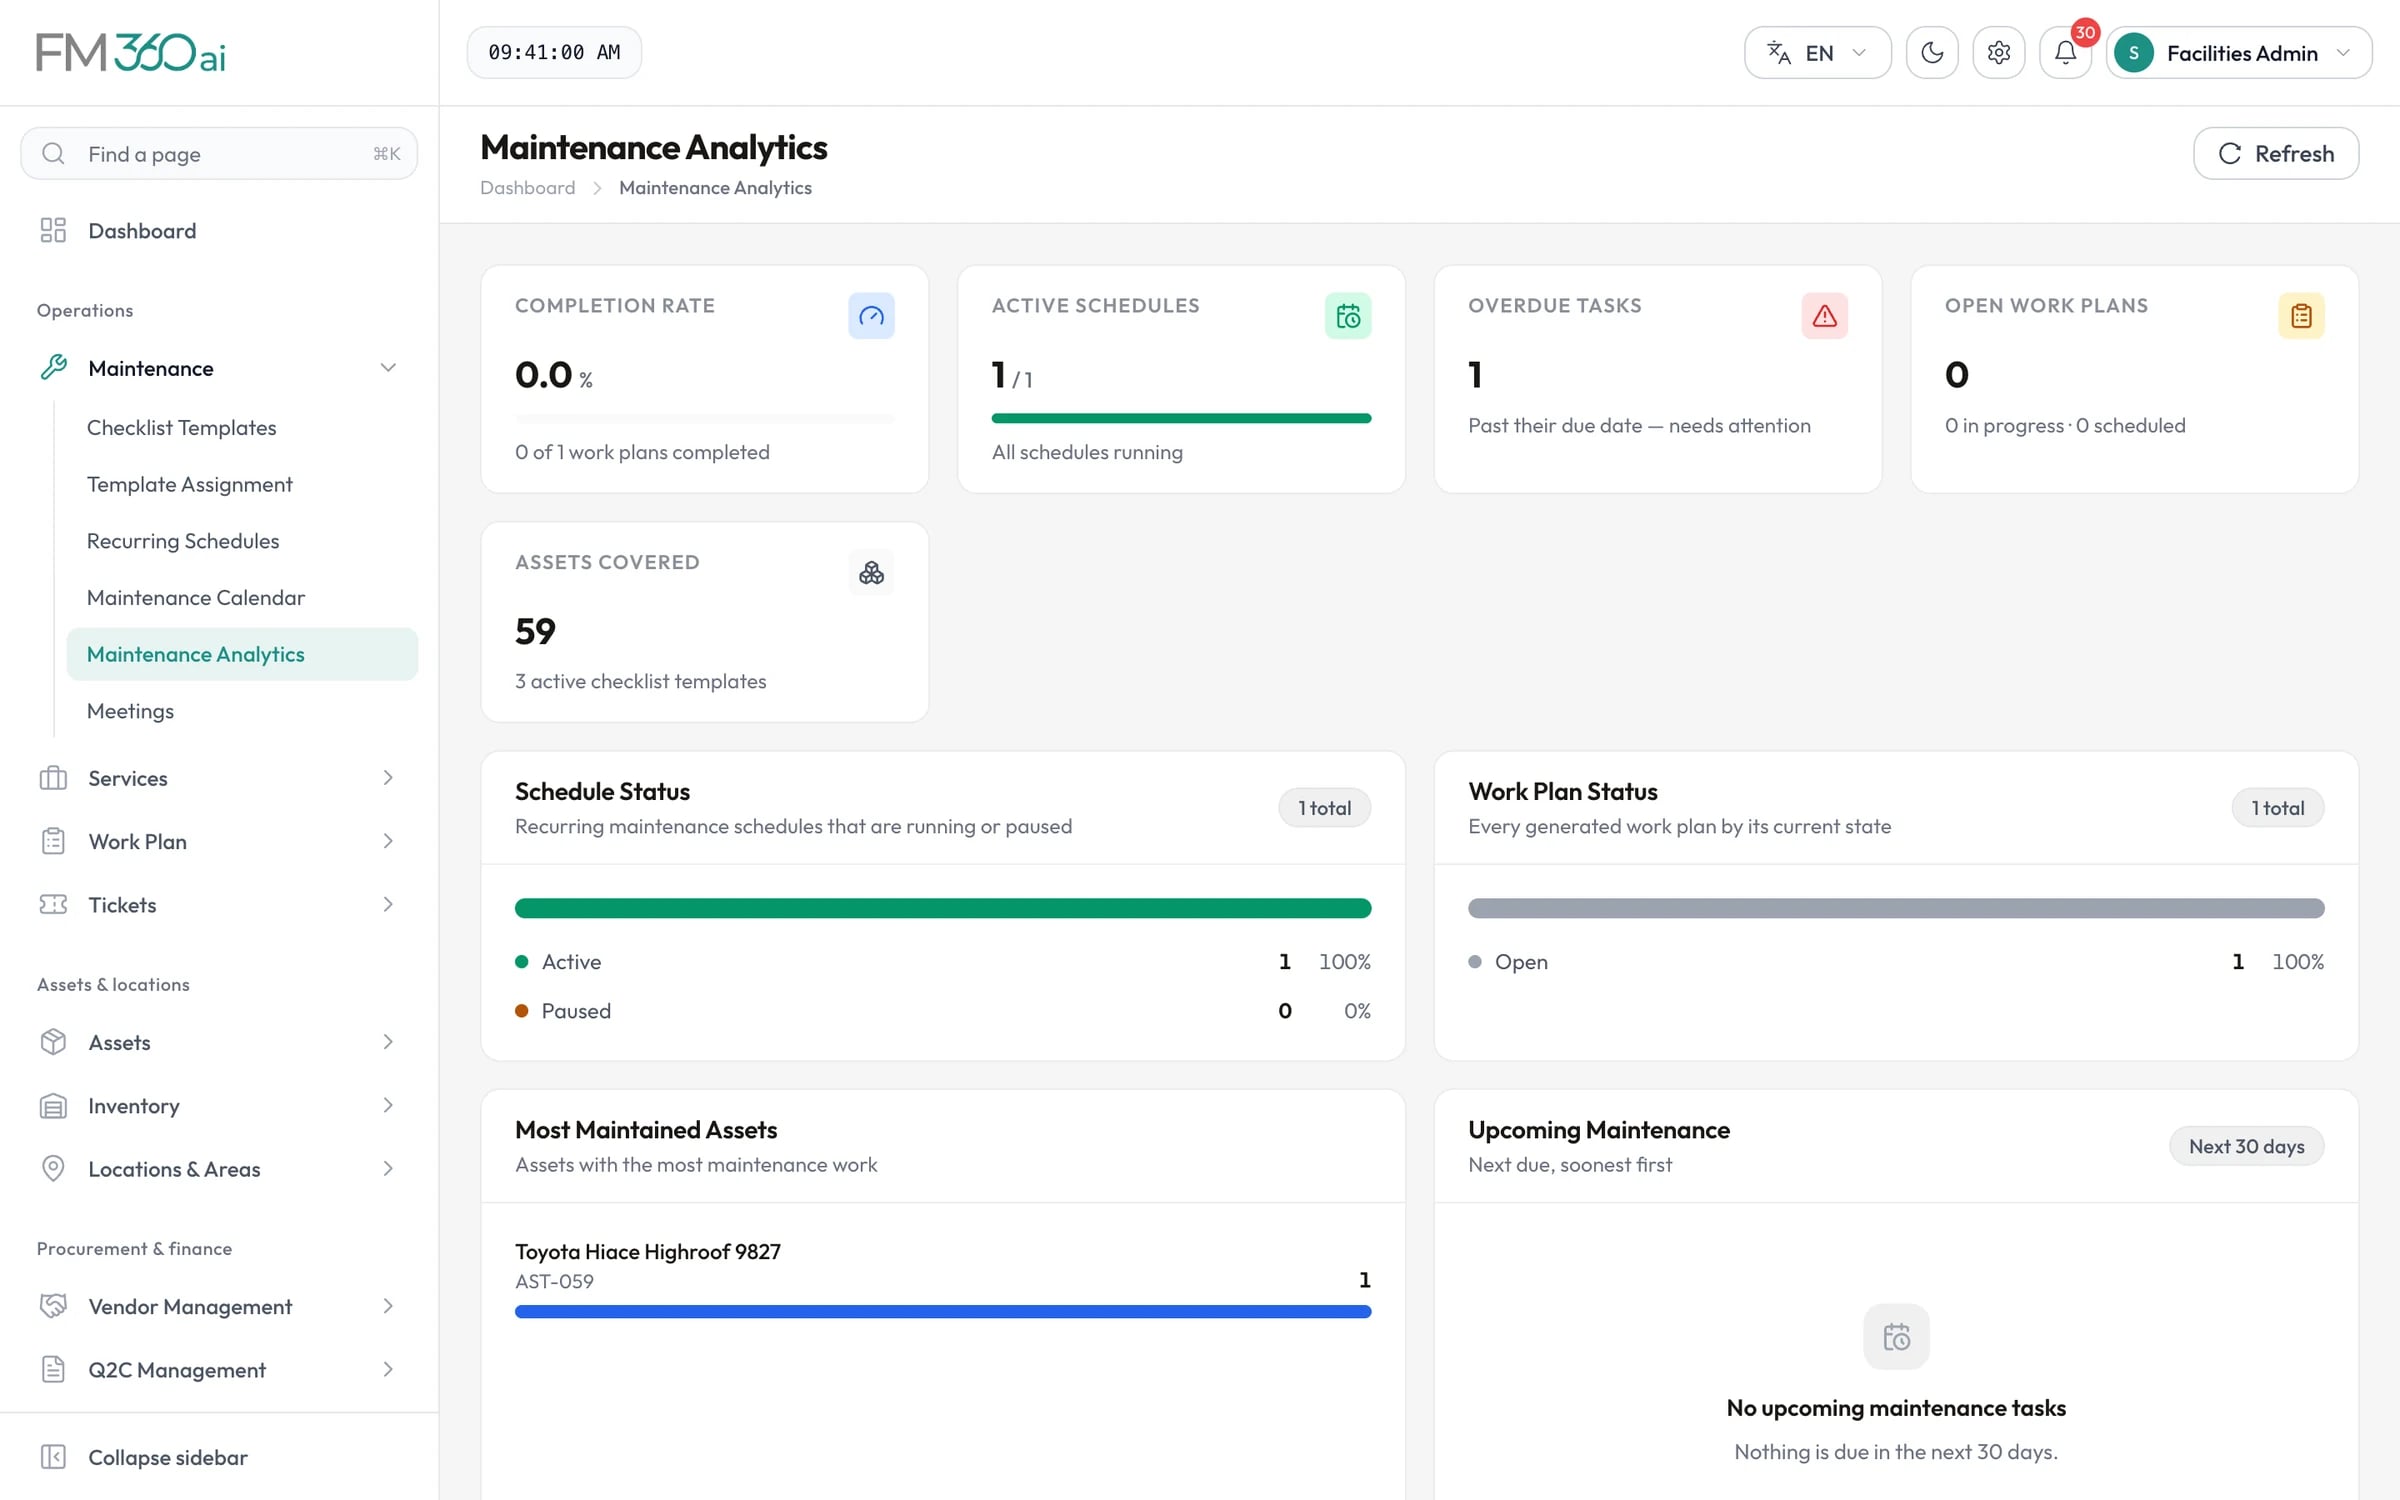Click the Work Plan clipboard icon
2400x1500 pixels.
(x=53, y=842)
